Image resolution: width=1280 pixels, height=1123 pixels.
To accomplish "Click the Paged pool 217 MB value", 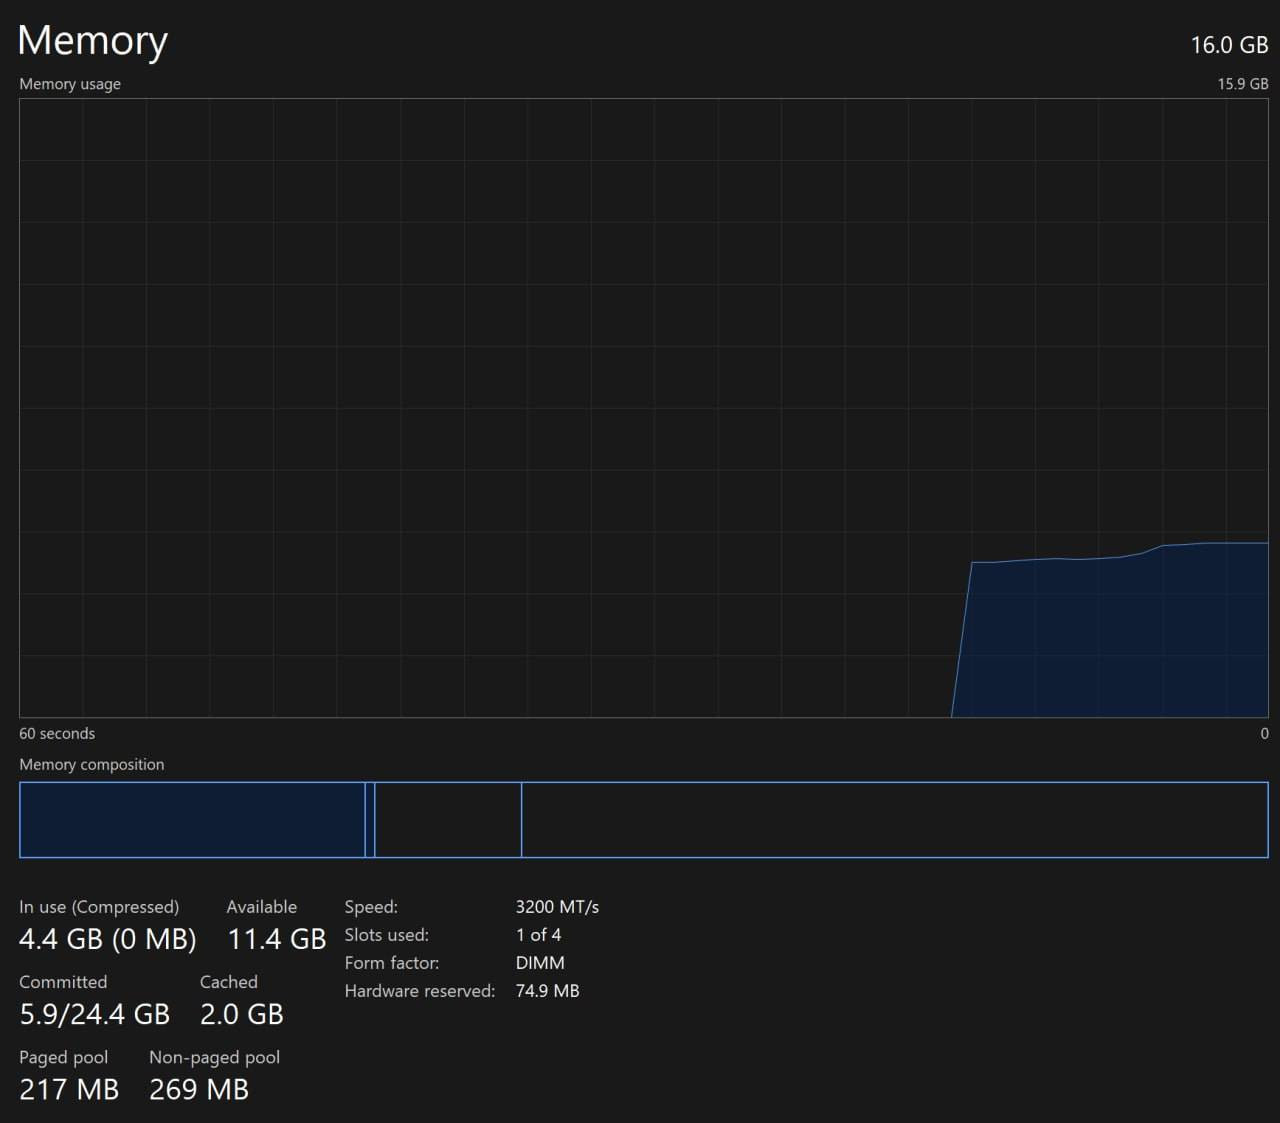I will click(x=69, y=1089).
